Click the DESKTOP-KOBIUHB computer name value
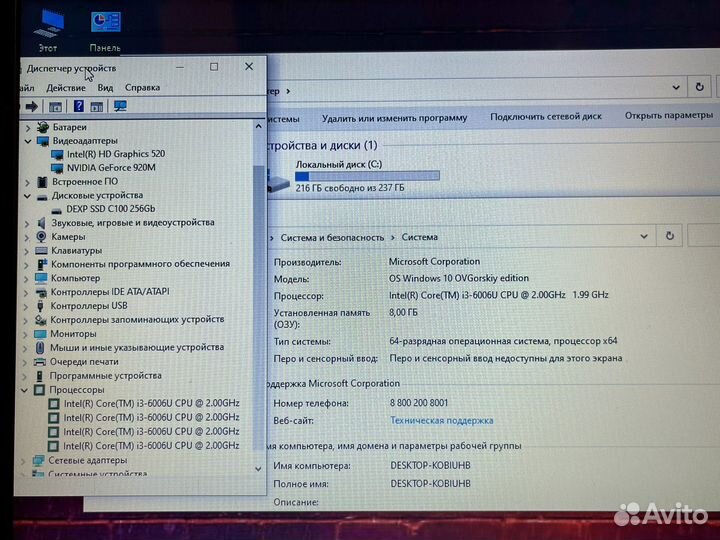The width and height of the screenshot is (720, 540). point(430,466)
